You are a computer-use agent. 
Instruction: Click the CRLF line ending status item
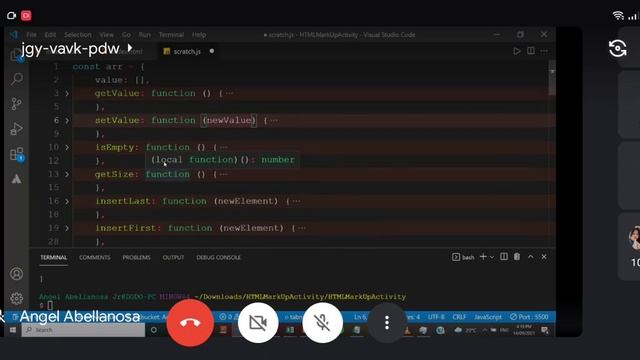coord(459,317)
